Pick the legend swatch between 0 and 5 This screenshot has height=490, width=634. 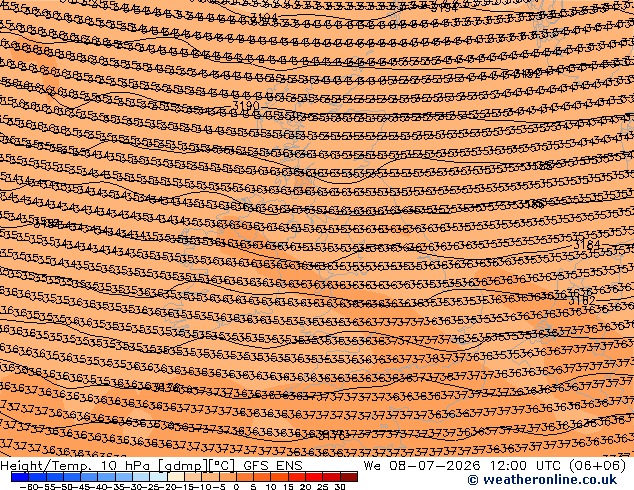pos(245,477)
